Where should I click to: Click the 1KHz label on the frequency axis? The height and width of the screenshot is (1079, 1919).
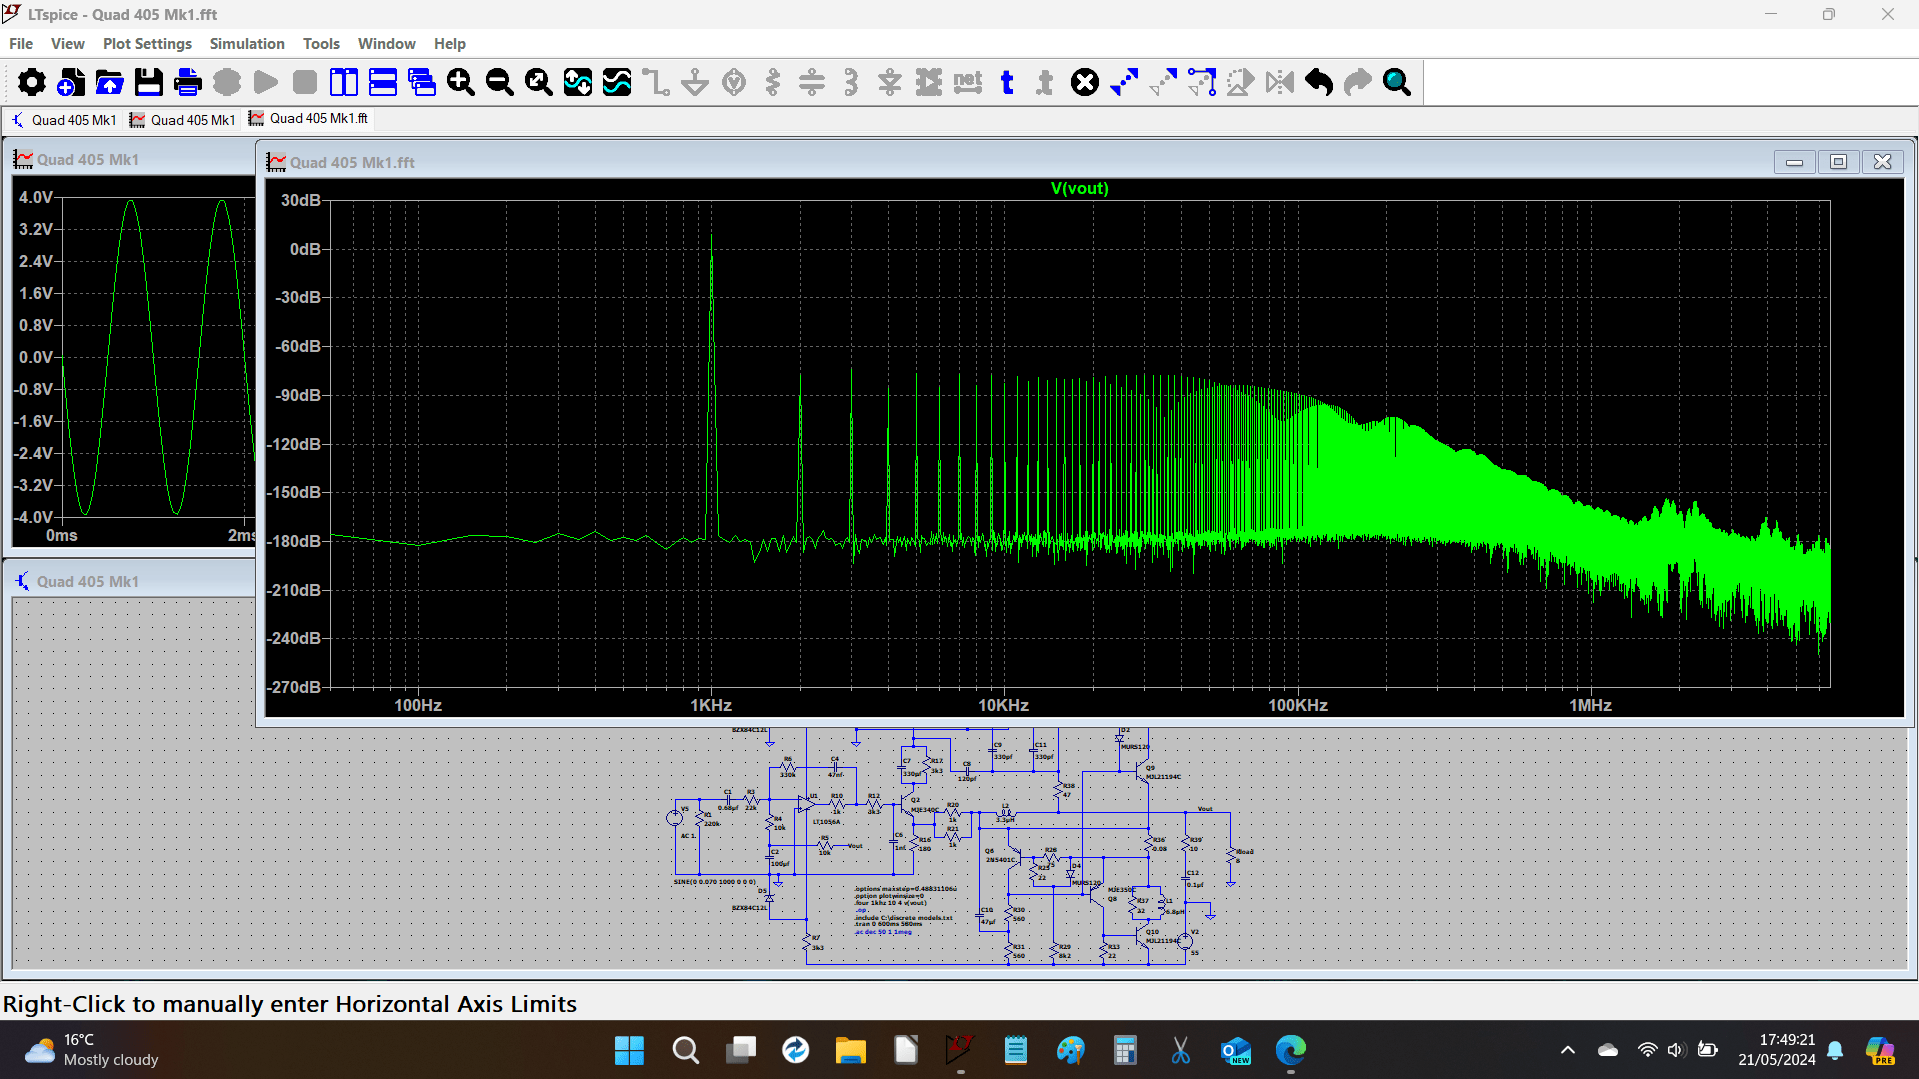pos(711,705)
